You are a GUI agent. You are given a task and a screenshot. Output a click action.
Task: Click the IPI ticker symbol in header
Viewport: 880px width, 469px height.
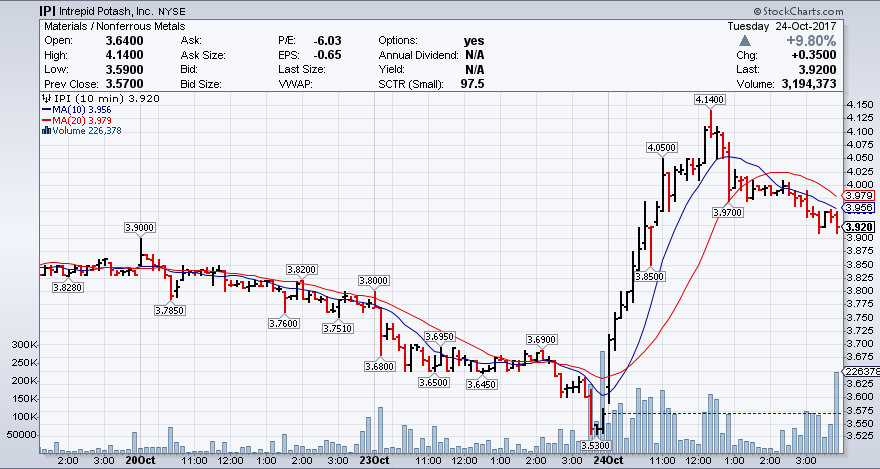(19, 10)
